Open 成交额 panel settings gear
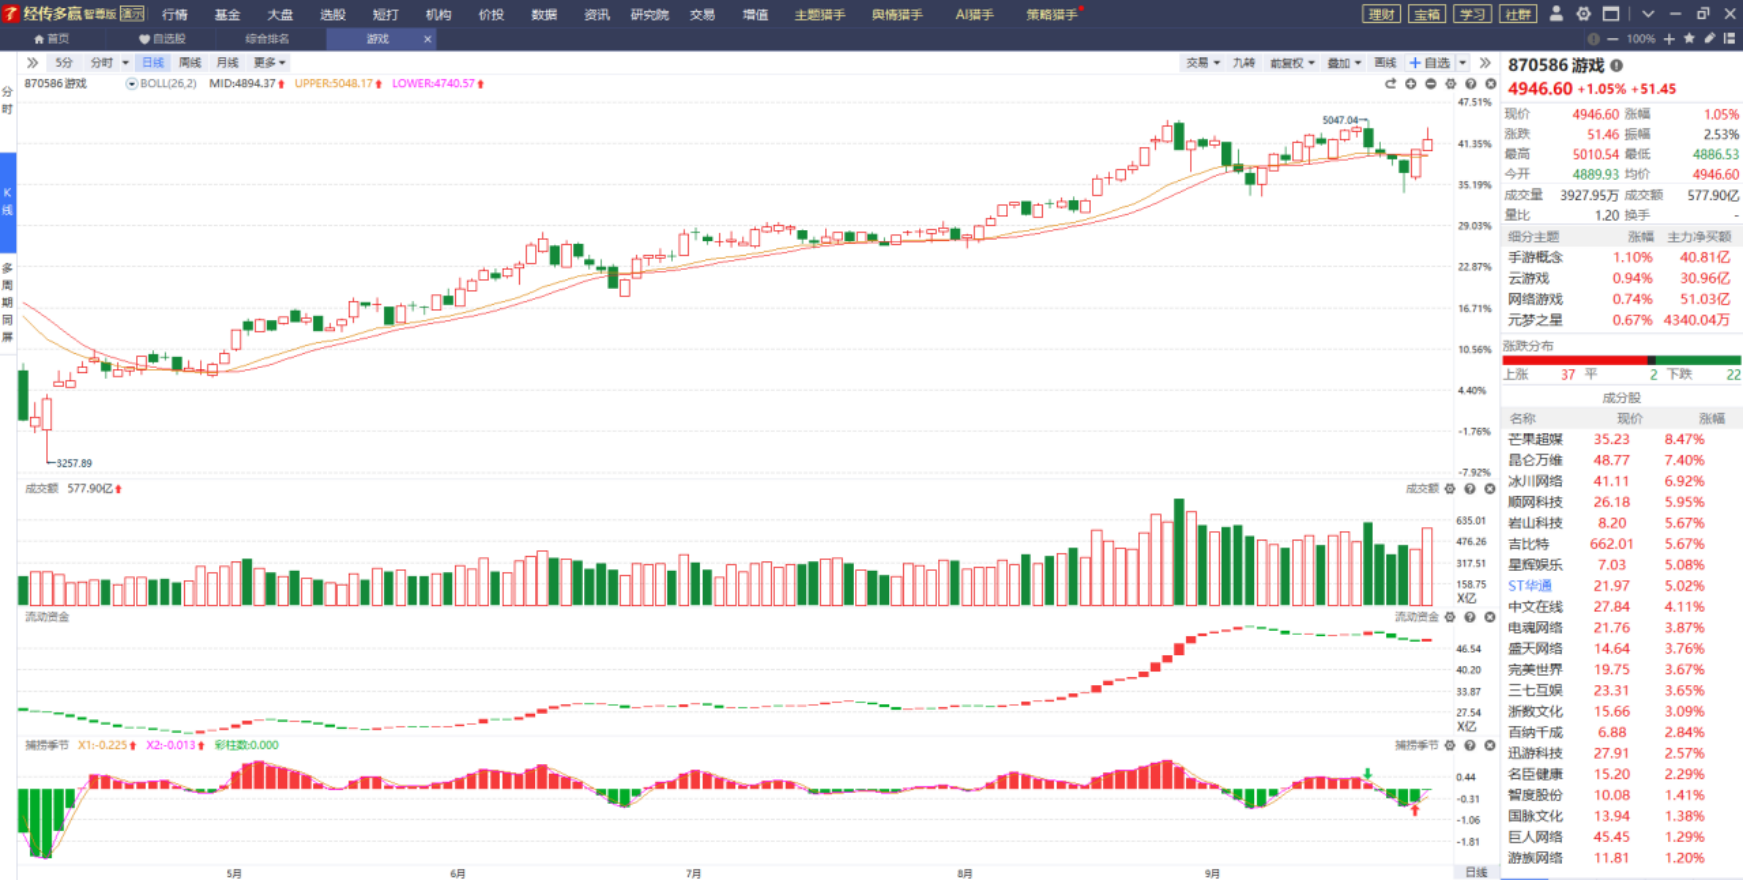This screenshot has height=880, width=1743. (1450, 489)
